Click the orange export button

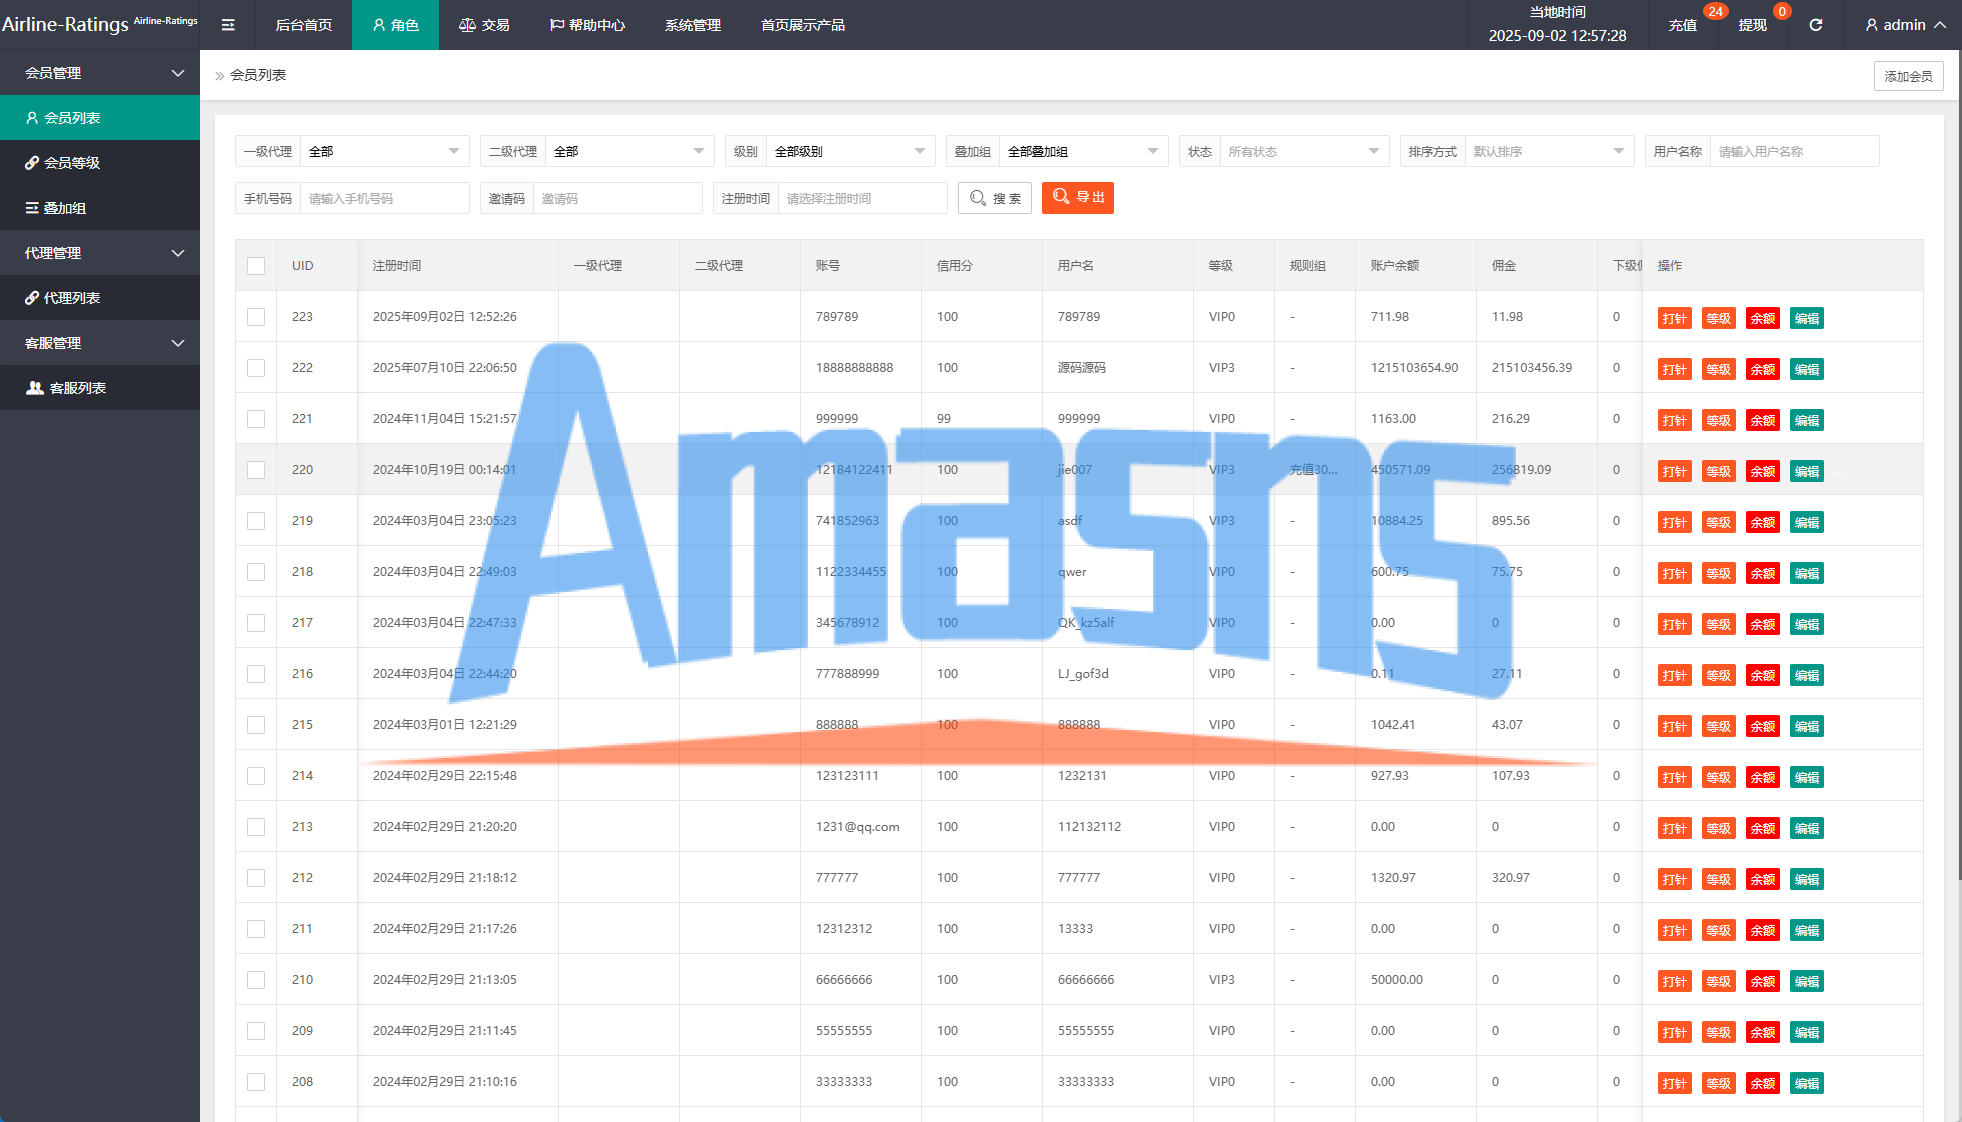[1078, 198]
